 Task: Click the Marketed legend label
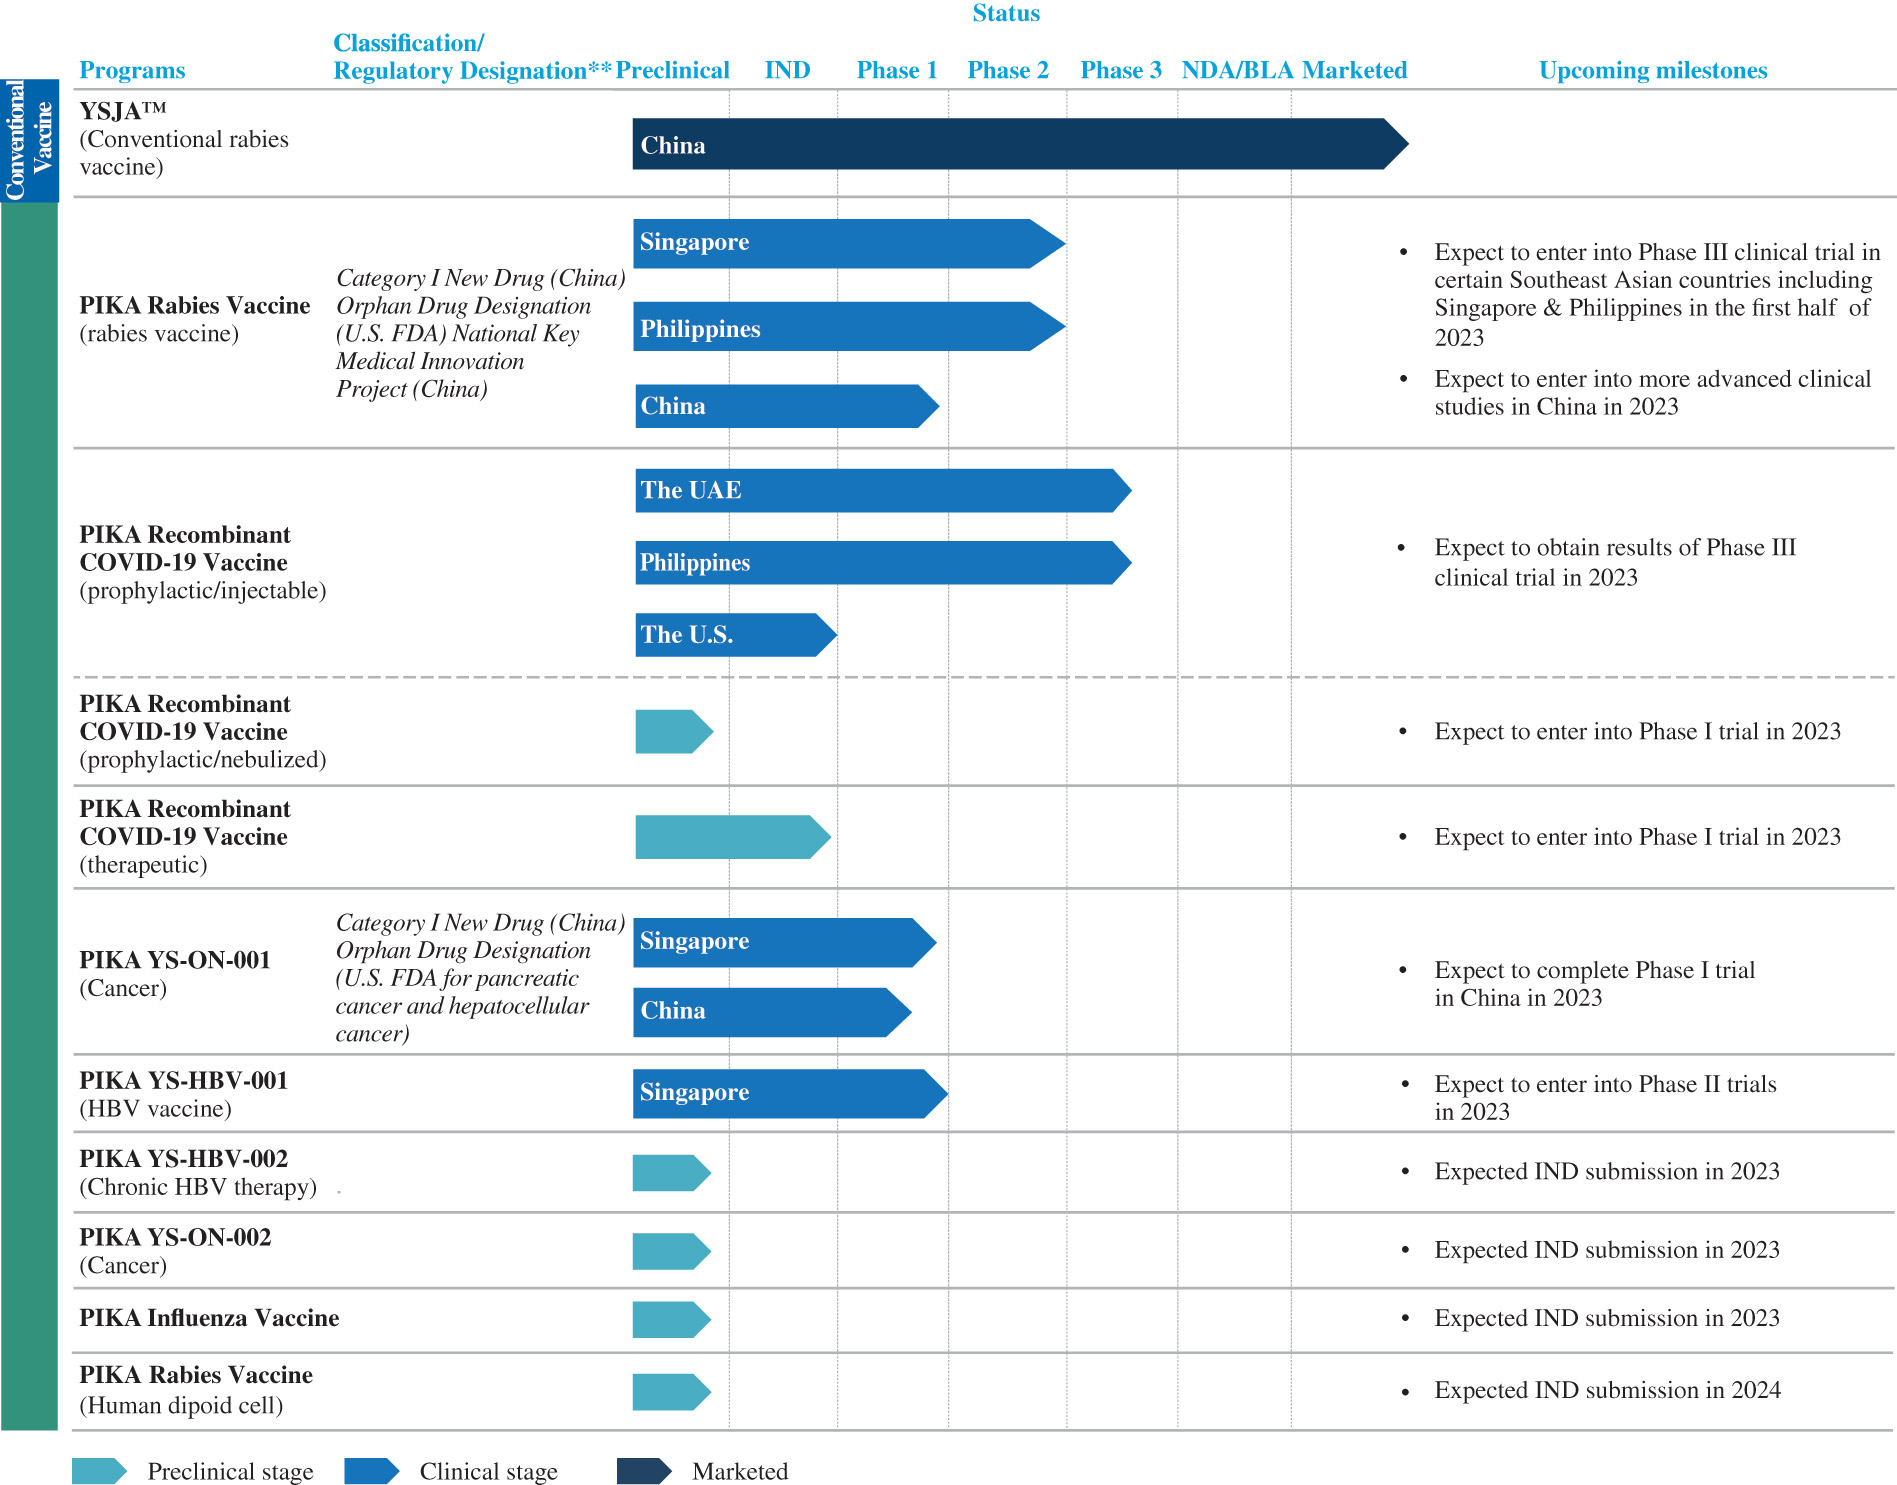point(740,1471)
